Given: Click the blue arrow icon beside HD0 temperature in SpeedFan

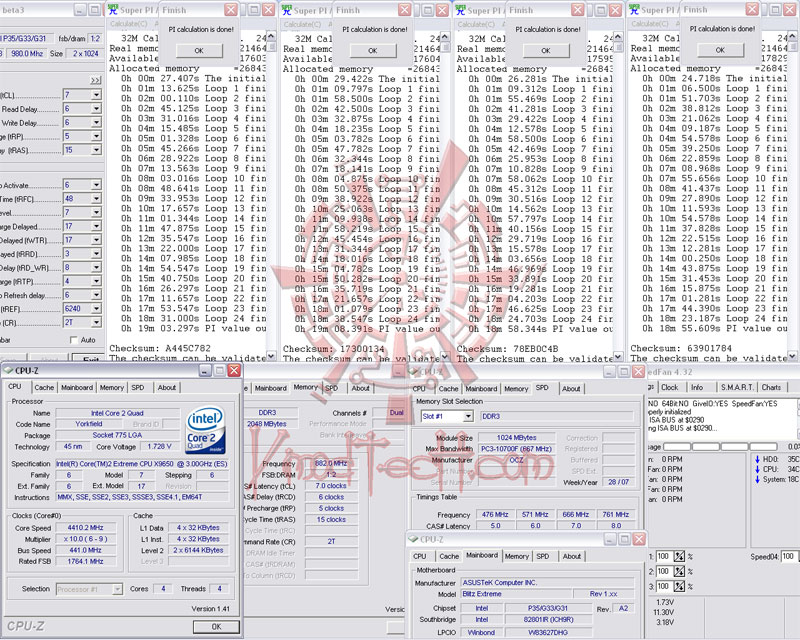Looking at the screenshot, I should pyautogui.click(x=757, y=459).
